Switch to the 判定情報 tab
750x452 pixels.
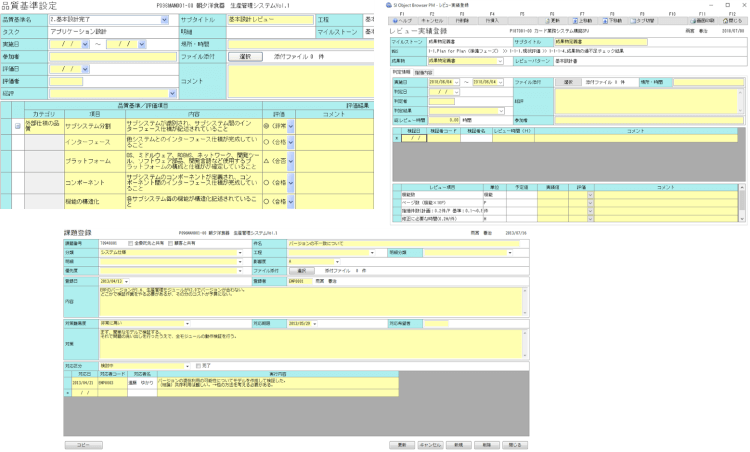pyautogui.click(x=400, y=72)
